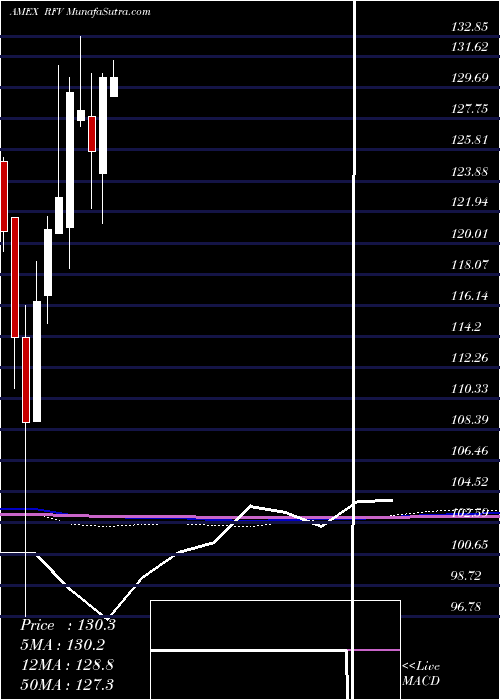500x700 pixels.
Task: Click the 102.59 price axis label
Action: point(469,513)
